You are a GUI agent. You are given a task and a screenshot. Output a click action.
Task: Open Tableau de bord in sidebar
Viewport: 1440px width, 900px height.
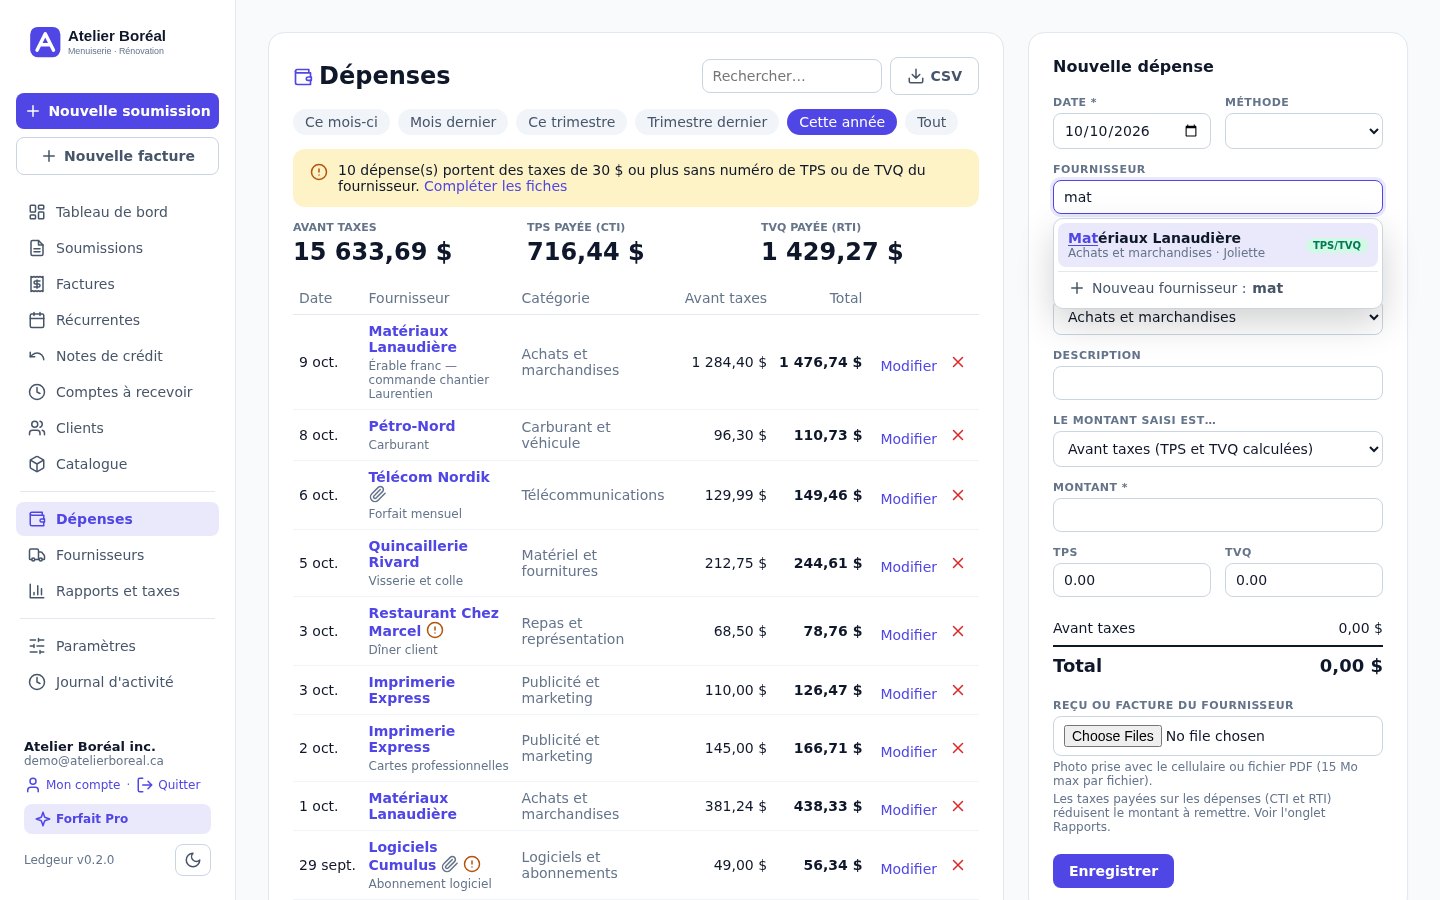(x=117, y=212)
